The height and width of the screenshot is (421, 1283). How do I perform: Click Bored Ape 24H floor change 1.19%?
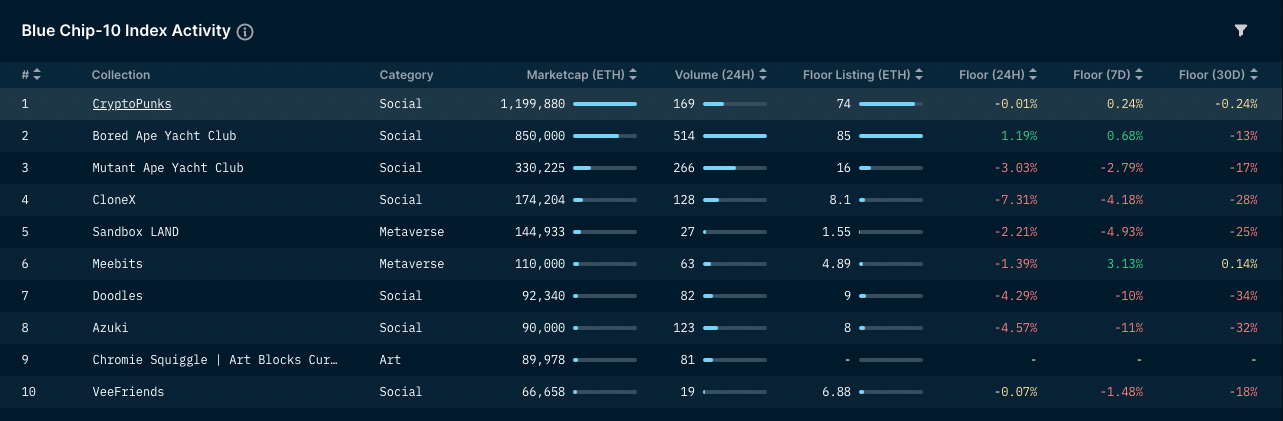pyautogui.click(x=1019, y=136)
